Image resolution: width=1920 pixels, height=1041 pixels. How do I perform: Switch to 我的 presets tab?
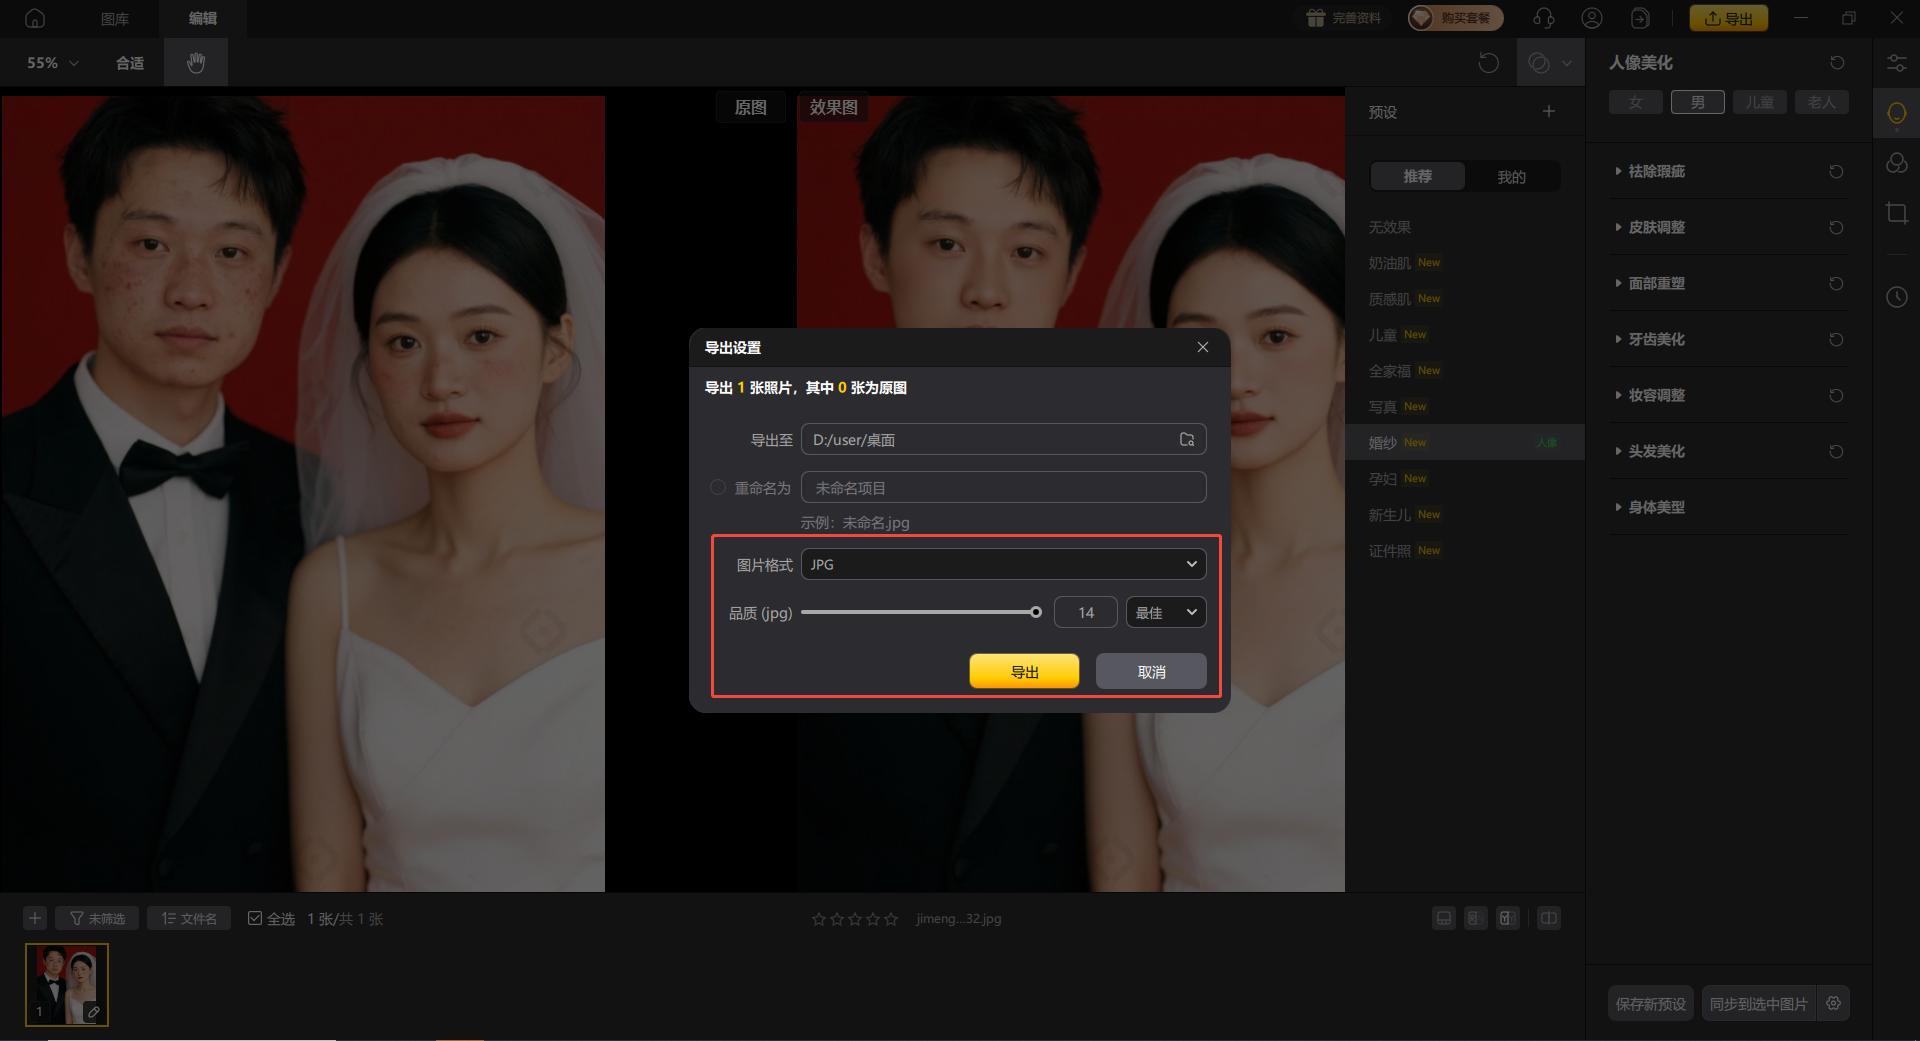1511,177
